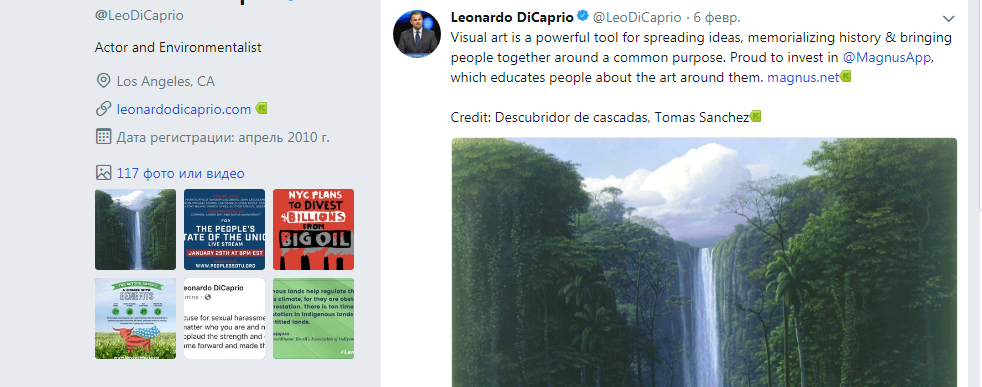The width and height of the screenshot is (982, 387).
Task: Click the photo icon beside 117 фото или видео
Action: (103, 173)
